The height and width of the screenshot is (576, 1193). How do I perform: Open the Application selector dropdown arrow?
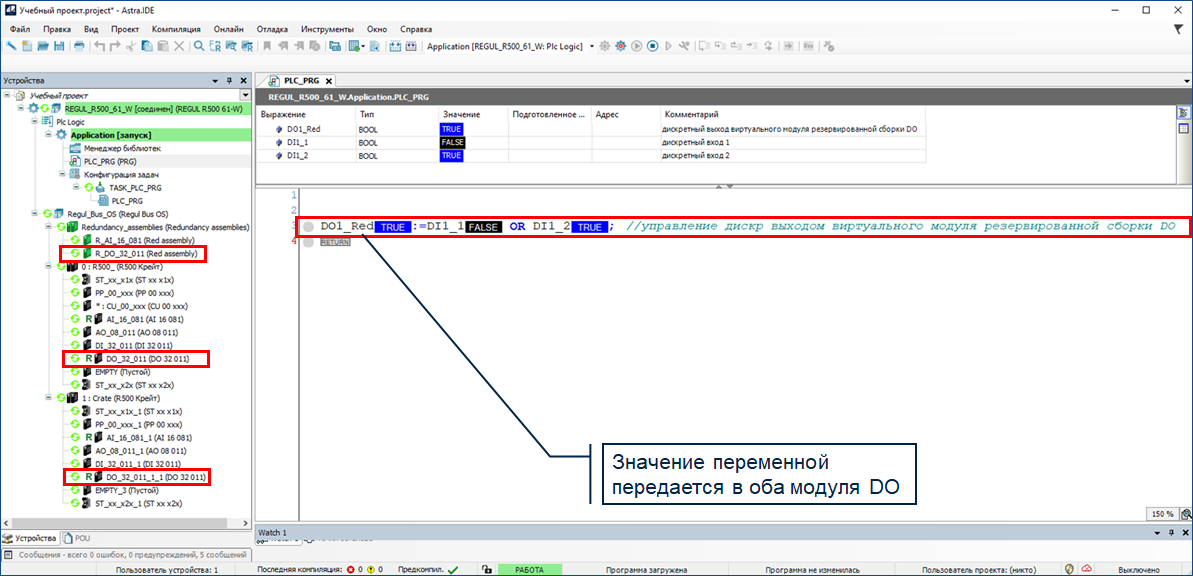592,46
